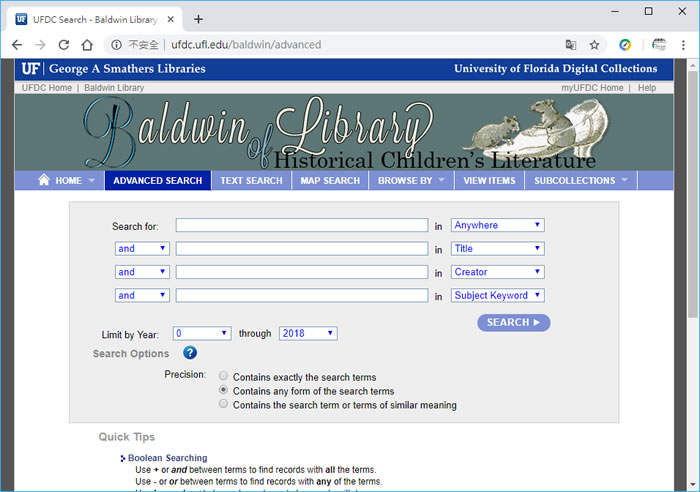This screenshot has height=492, width=700.
Task: Click the Subject Keyword search text field
Action: point(302,295)
